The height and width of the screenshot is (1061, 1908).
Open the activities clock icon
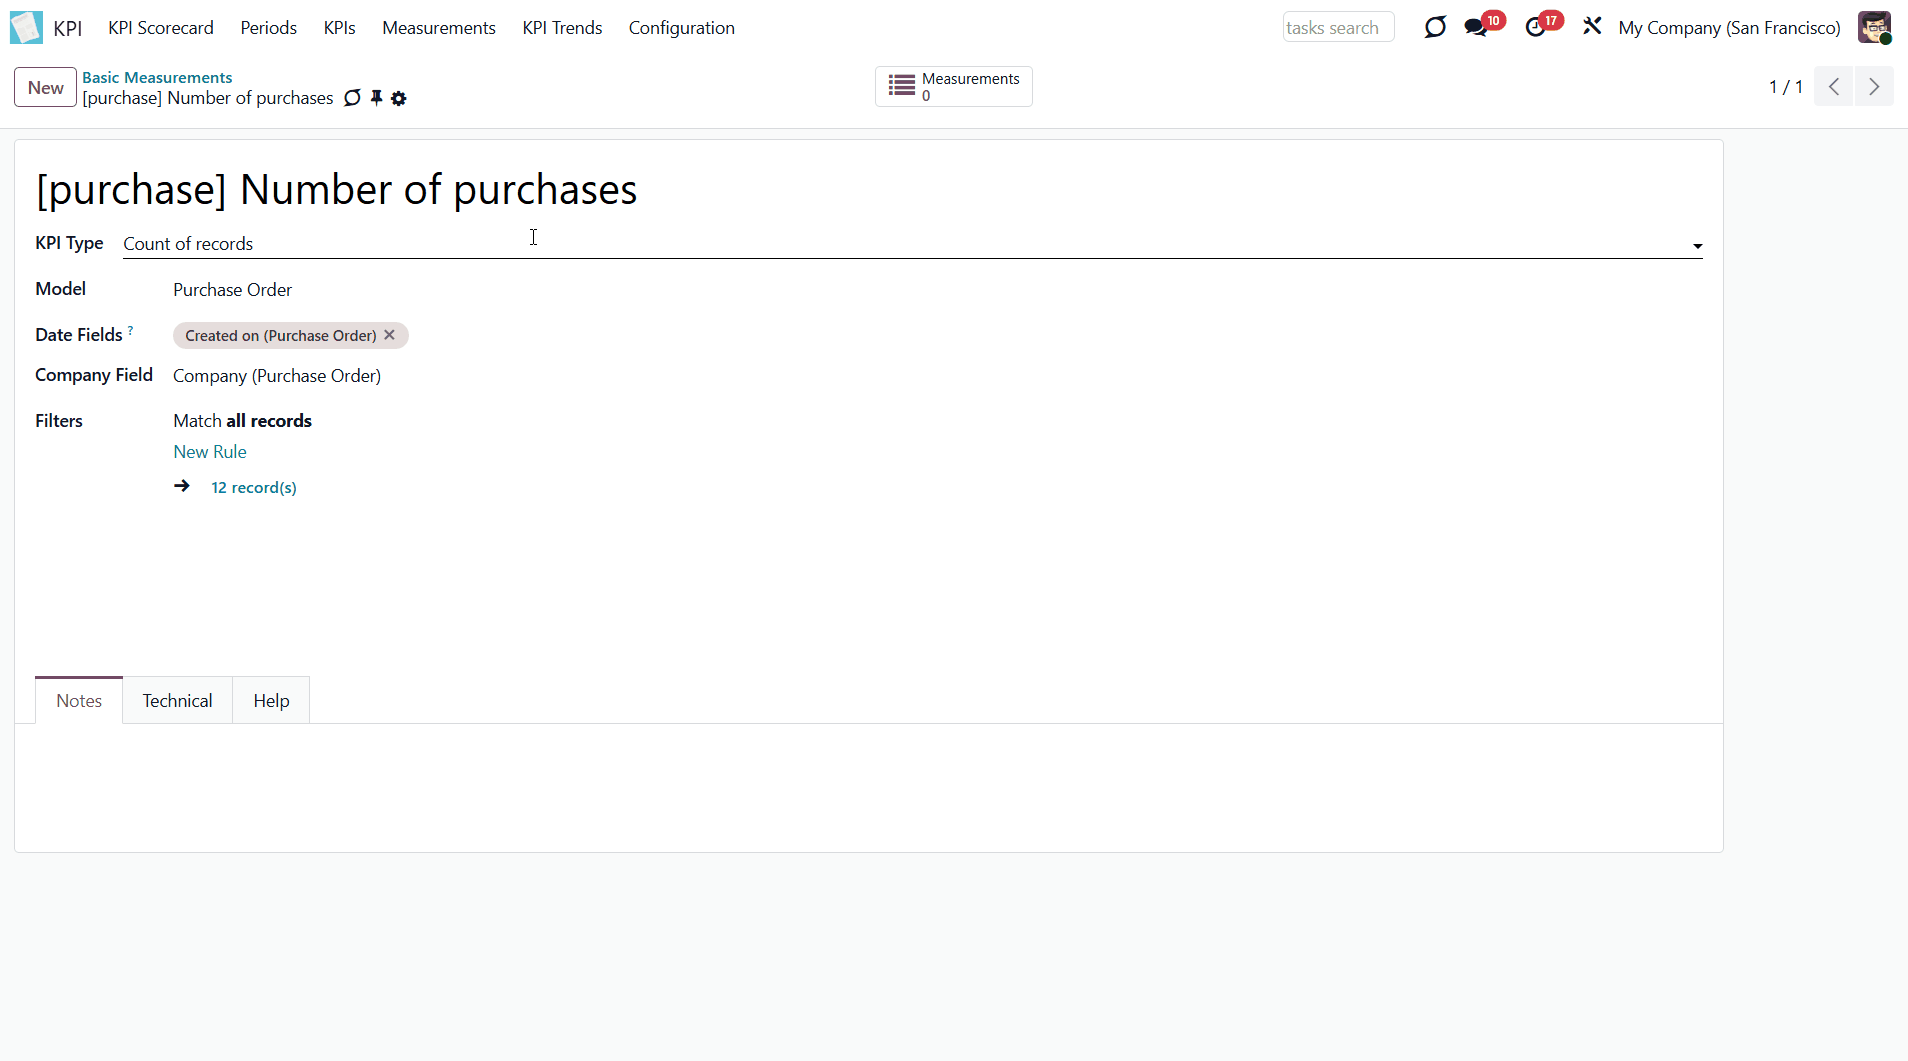(x=1535, y=27)
